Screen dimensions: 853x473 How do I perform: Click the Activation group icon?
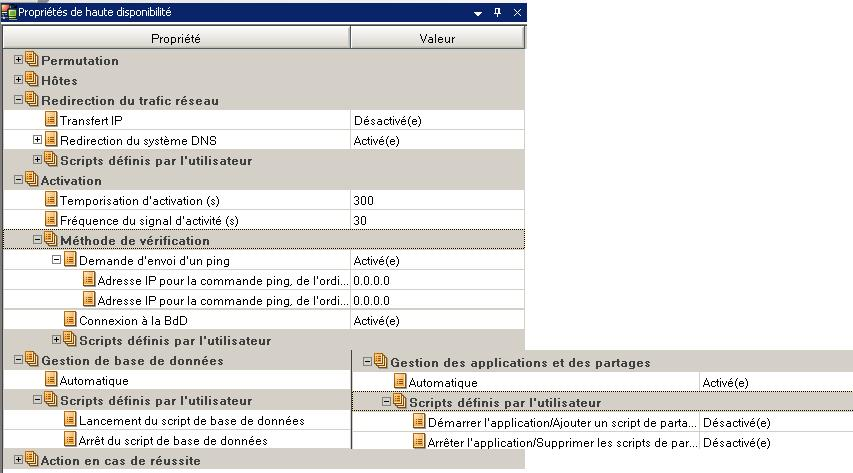click(32, 179)
